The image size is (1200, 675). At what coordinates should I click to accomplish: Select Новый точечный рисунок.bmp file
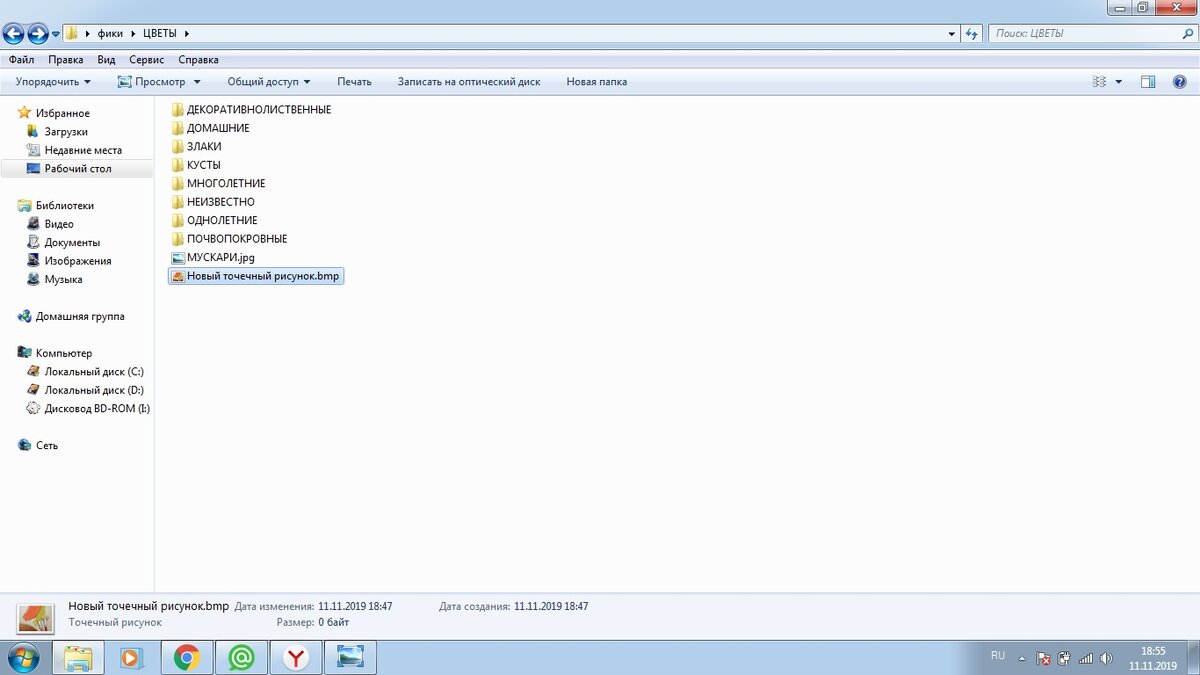pos(256,276)
